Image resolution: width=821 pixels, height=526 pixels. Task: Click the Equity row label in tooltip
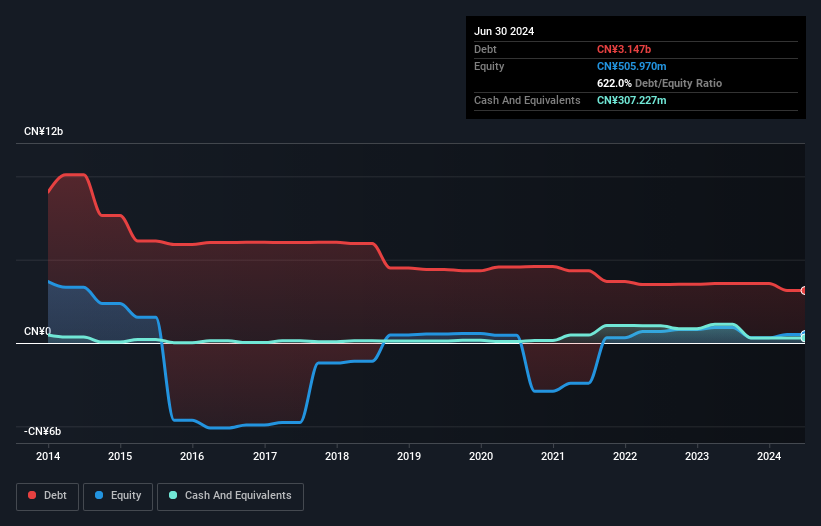pyautogui.click(x=489, y=66)
